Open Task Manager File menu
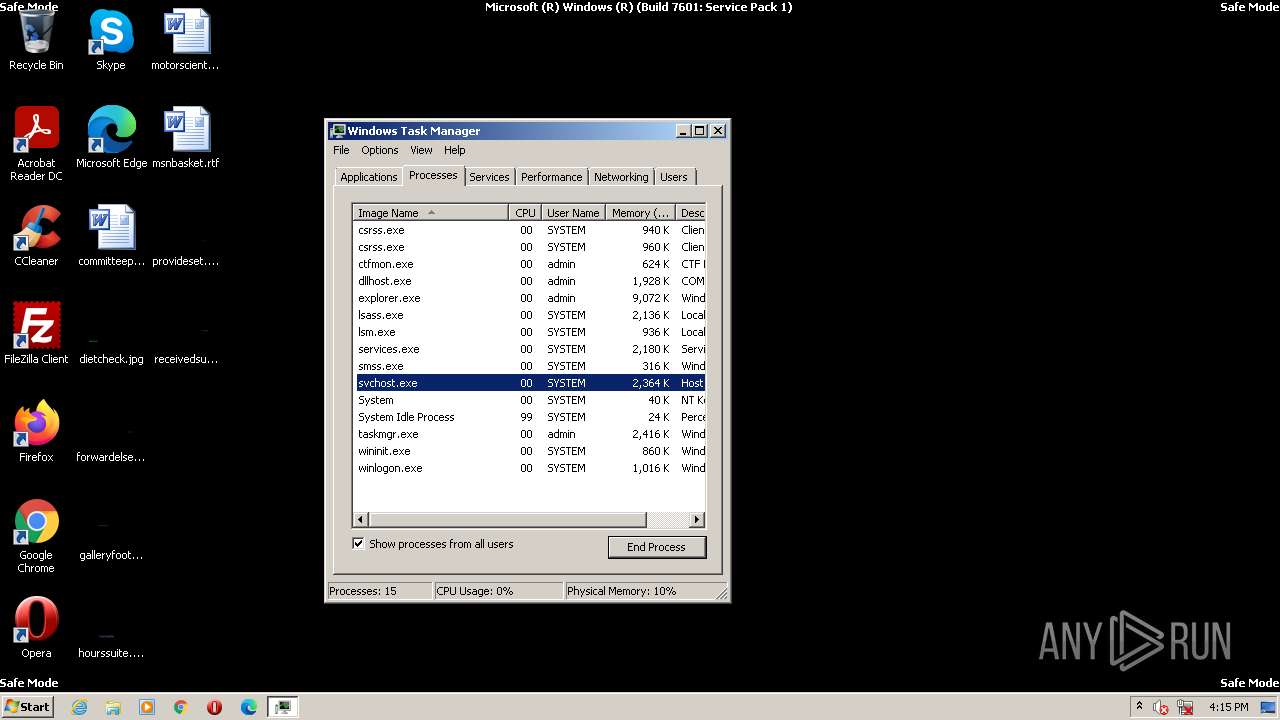Viewport: 1280px width, 720px height. click(341, 150)
